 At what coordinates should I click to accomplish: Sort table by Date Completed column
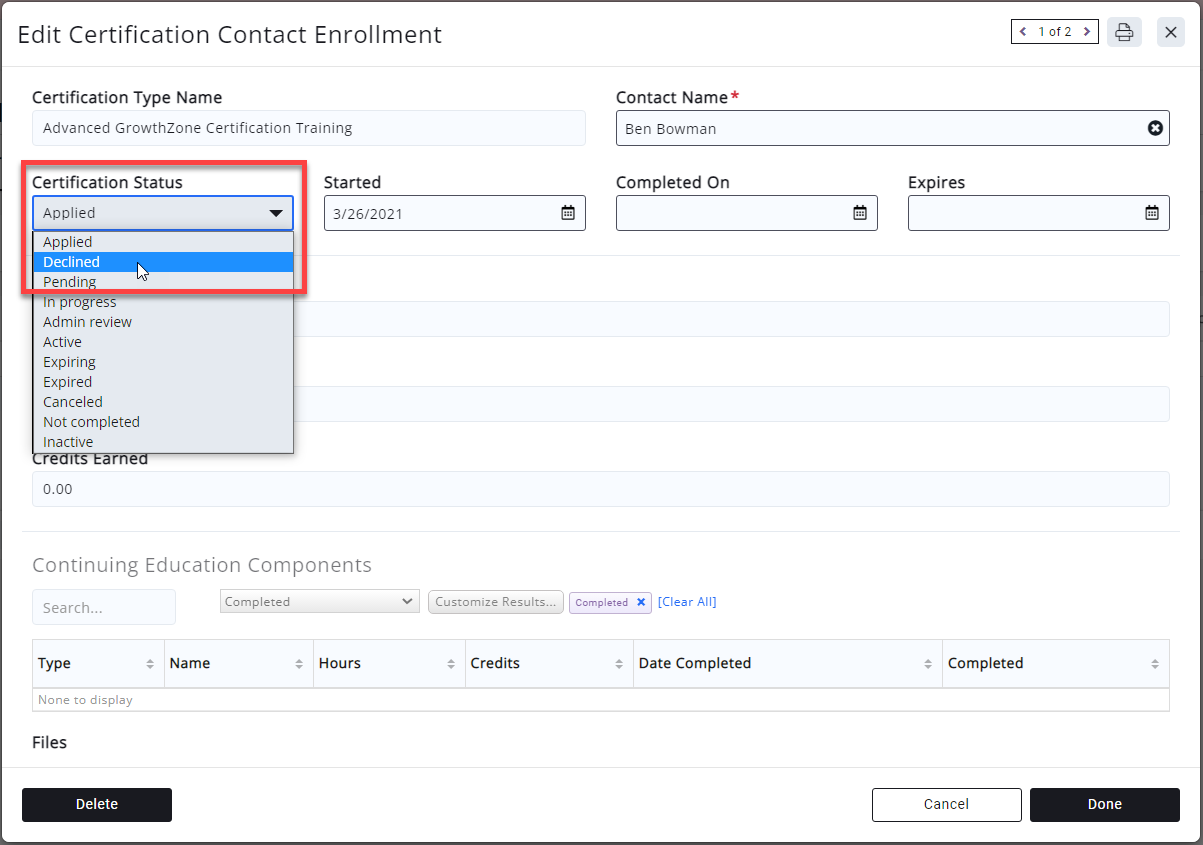point(927,664)
